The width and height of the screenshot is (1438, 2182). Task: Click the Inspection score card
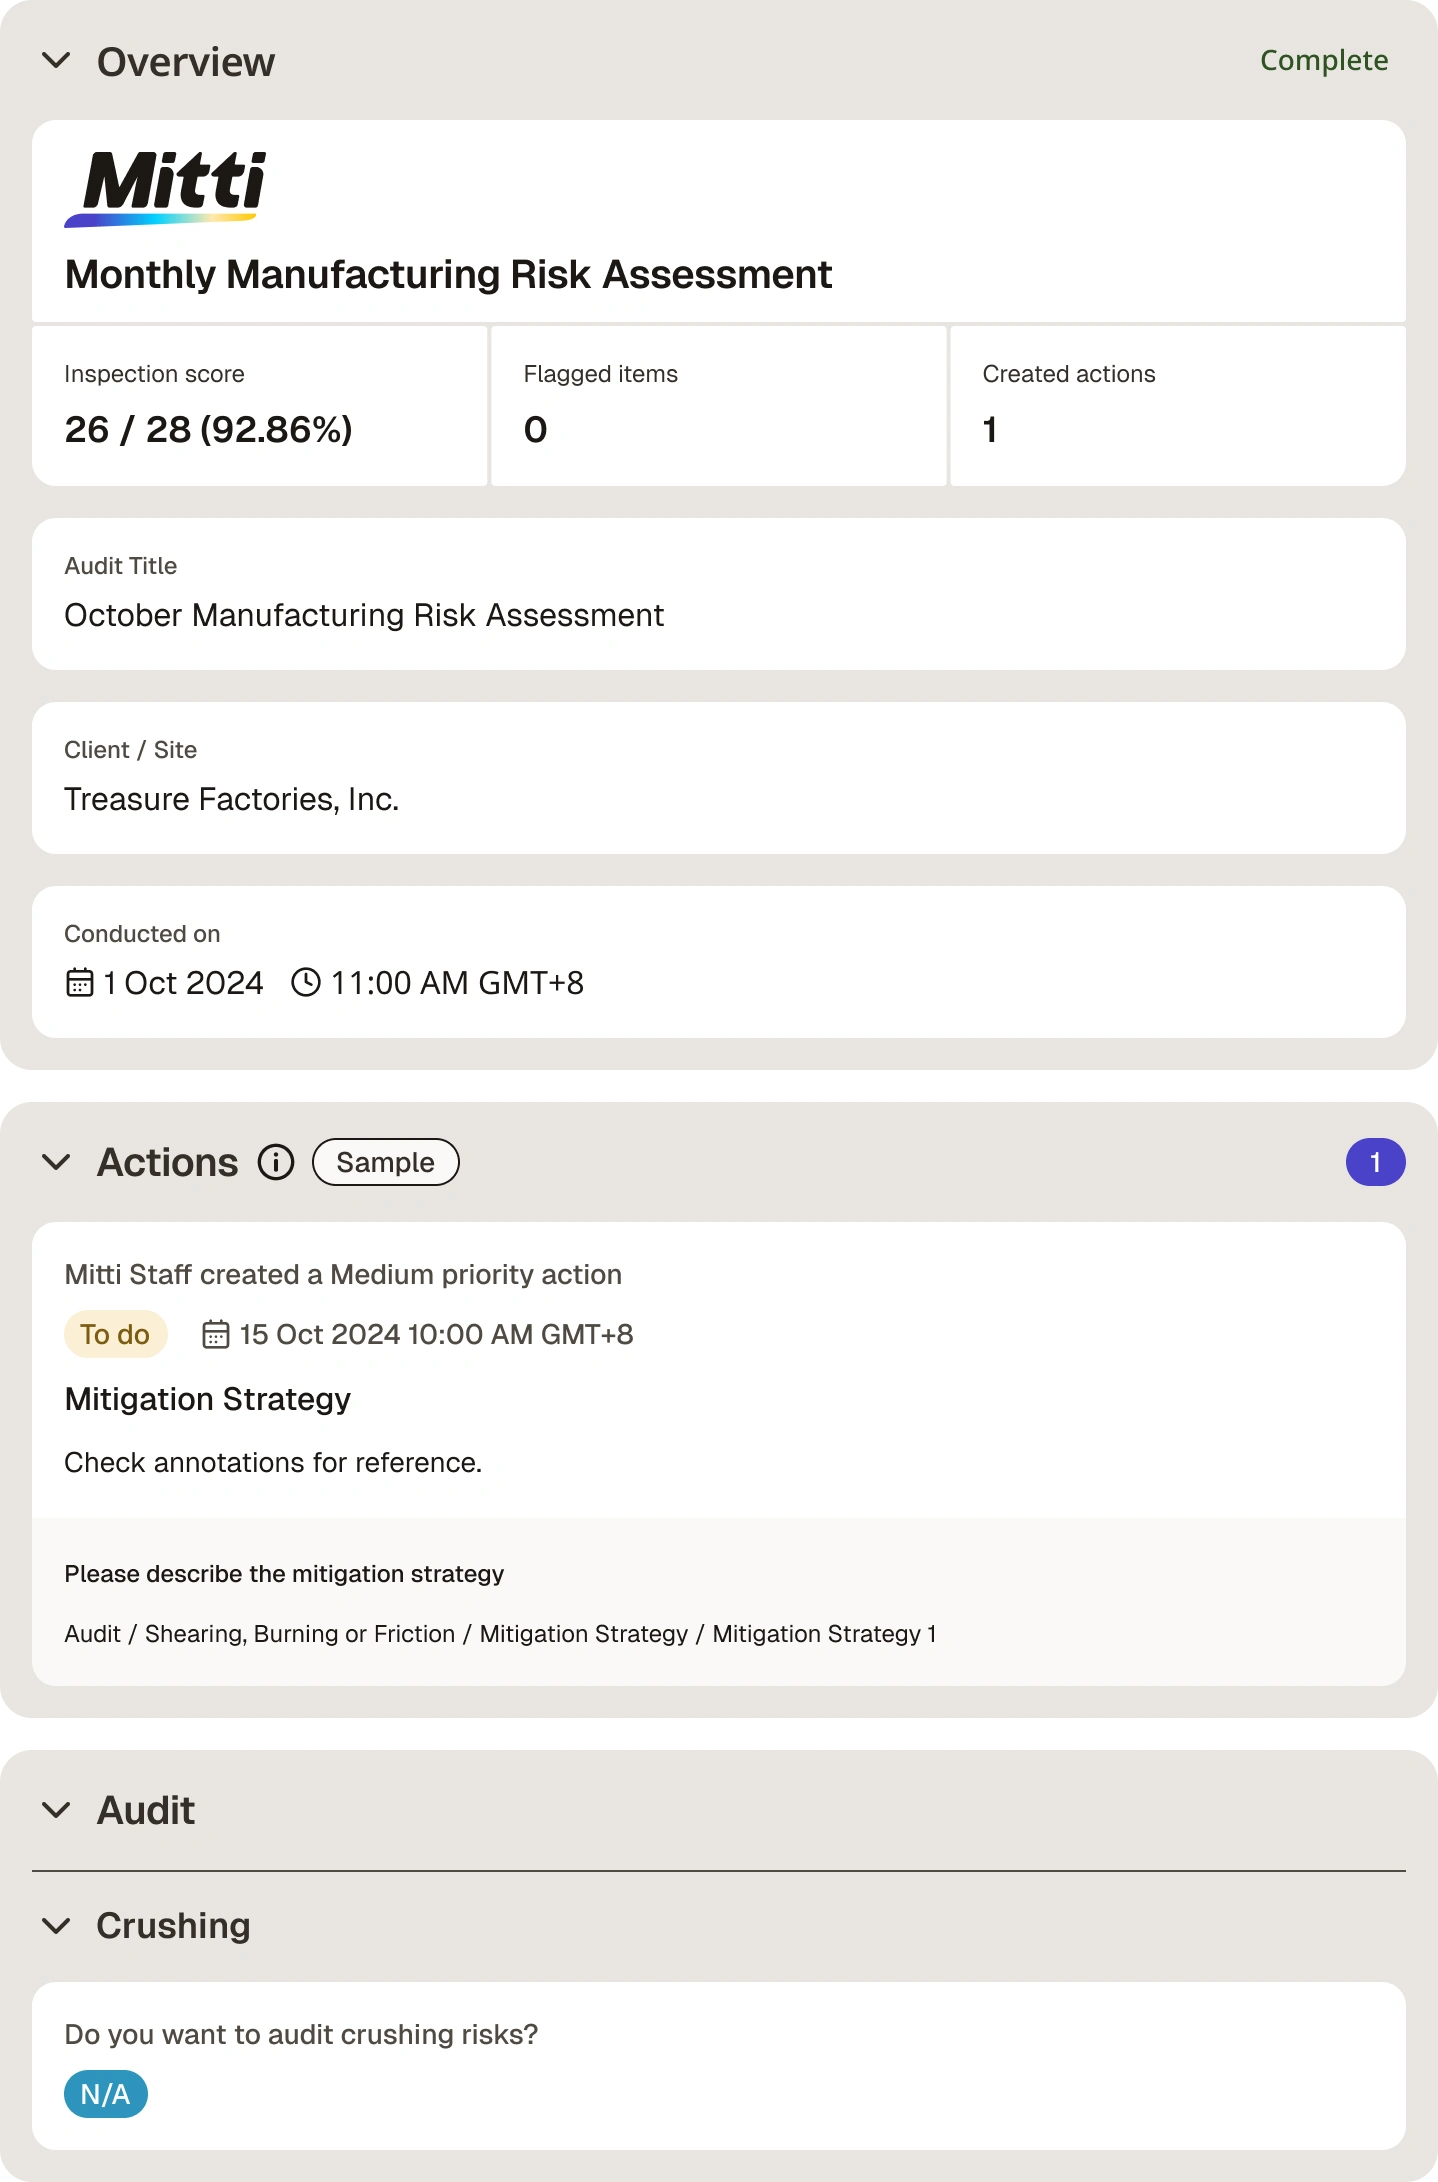coord(260,406)
